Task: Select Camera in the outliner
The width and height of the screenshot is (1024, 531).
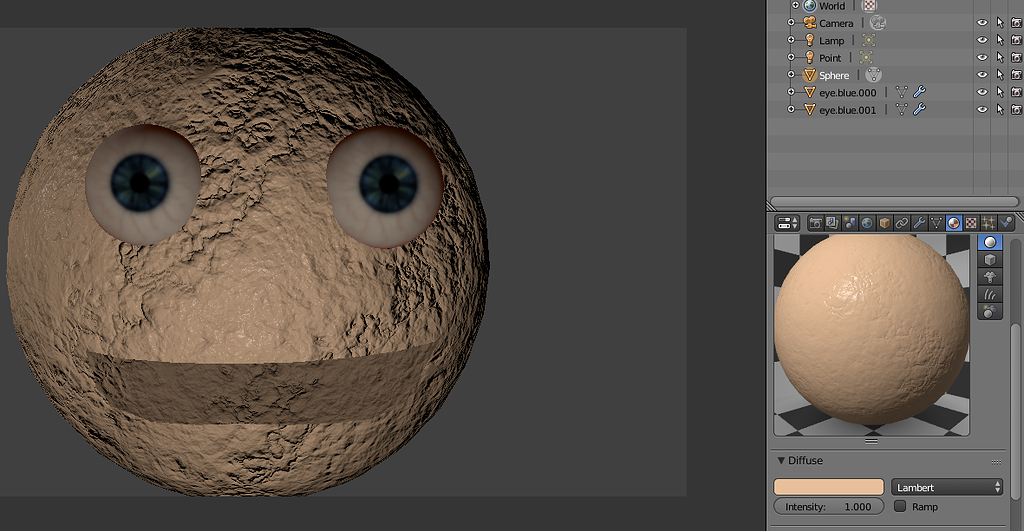Action: point(836,24)
